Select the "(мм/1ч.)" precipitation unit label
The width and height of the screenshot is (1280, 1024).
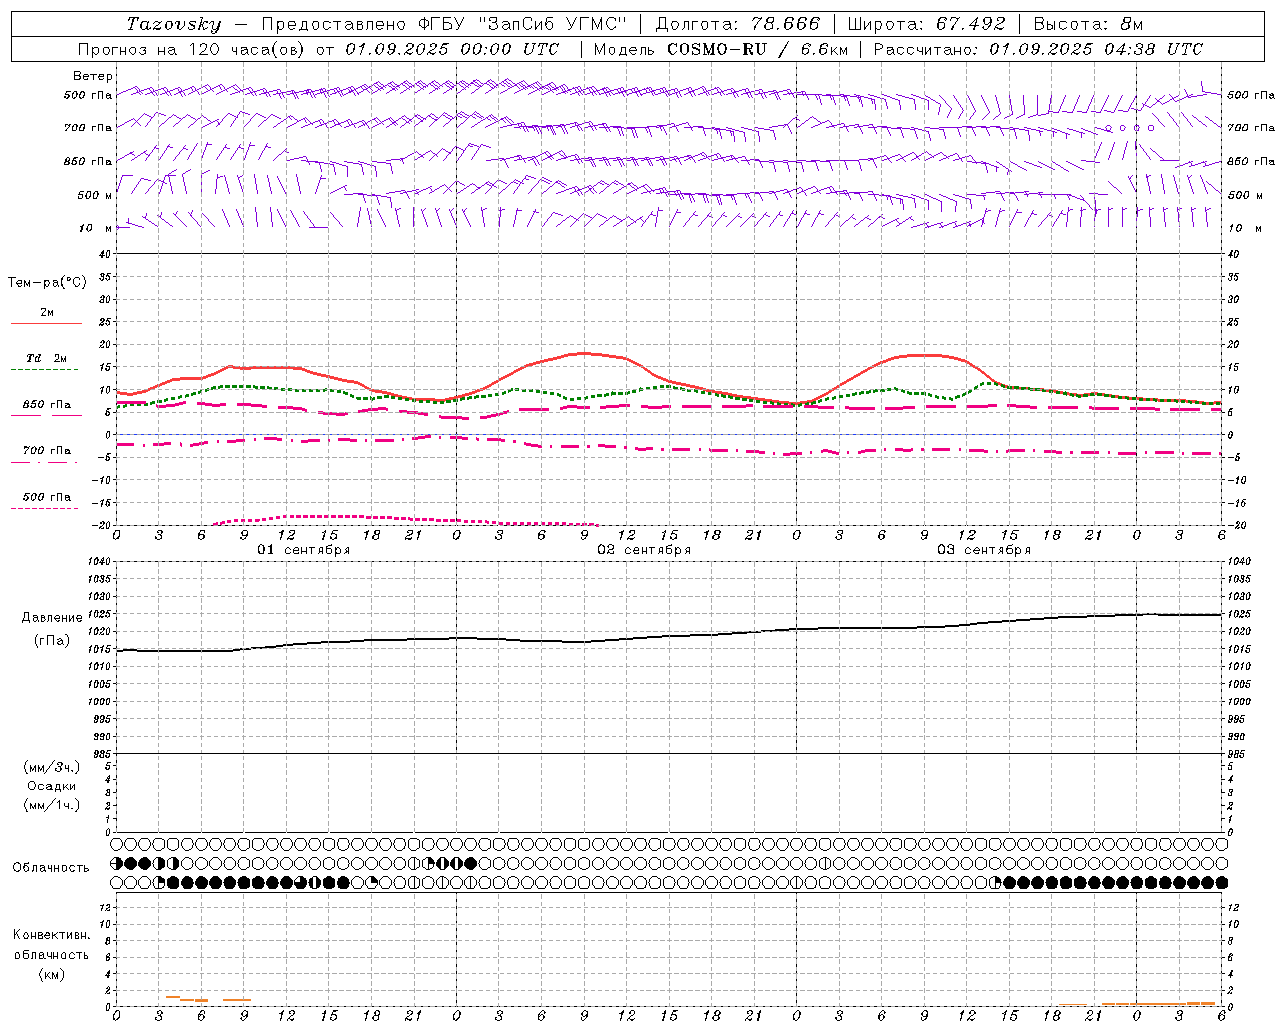click(x=52, y=805)
